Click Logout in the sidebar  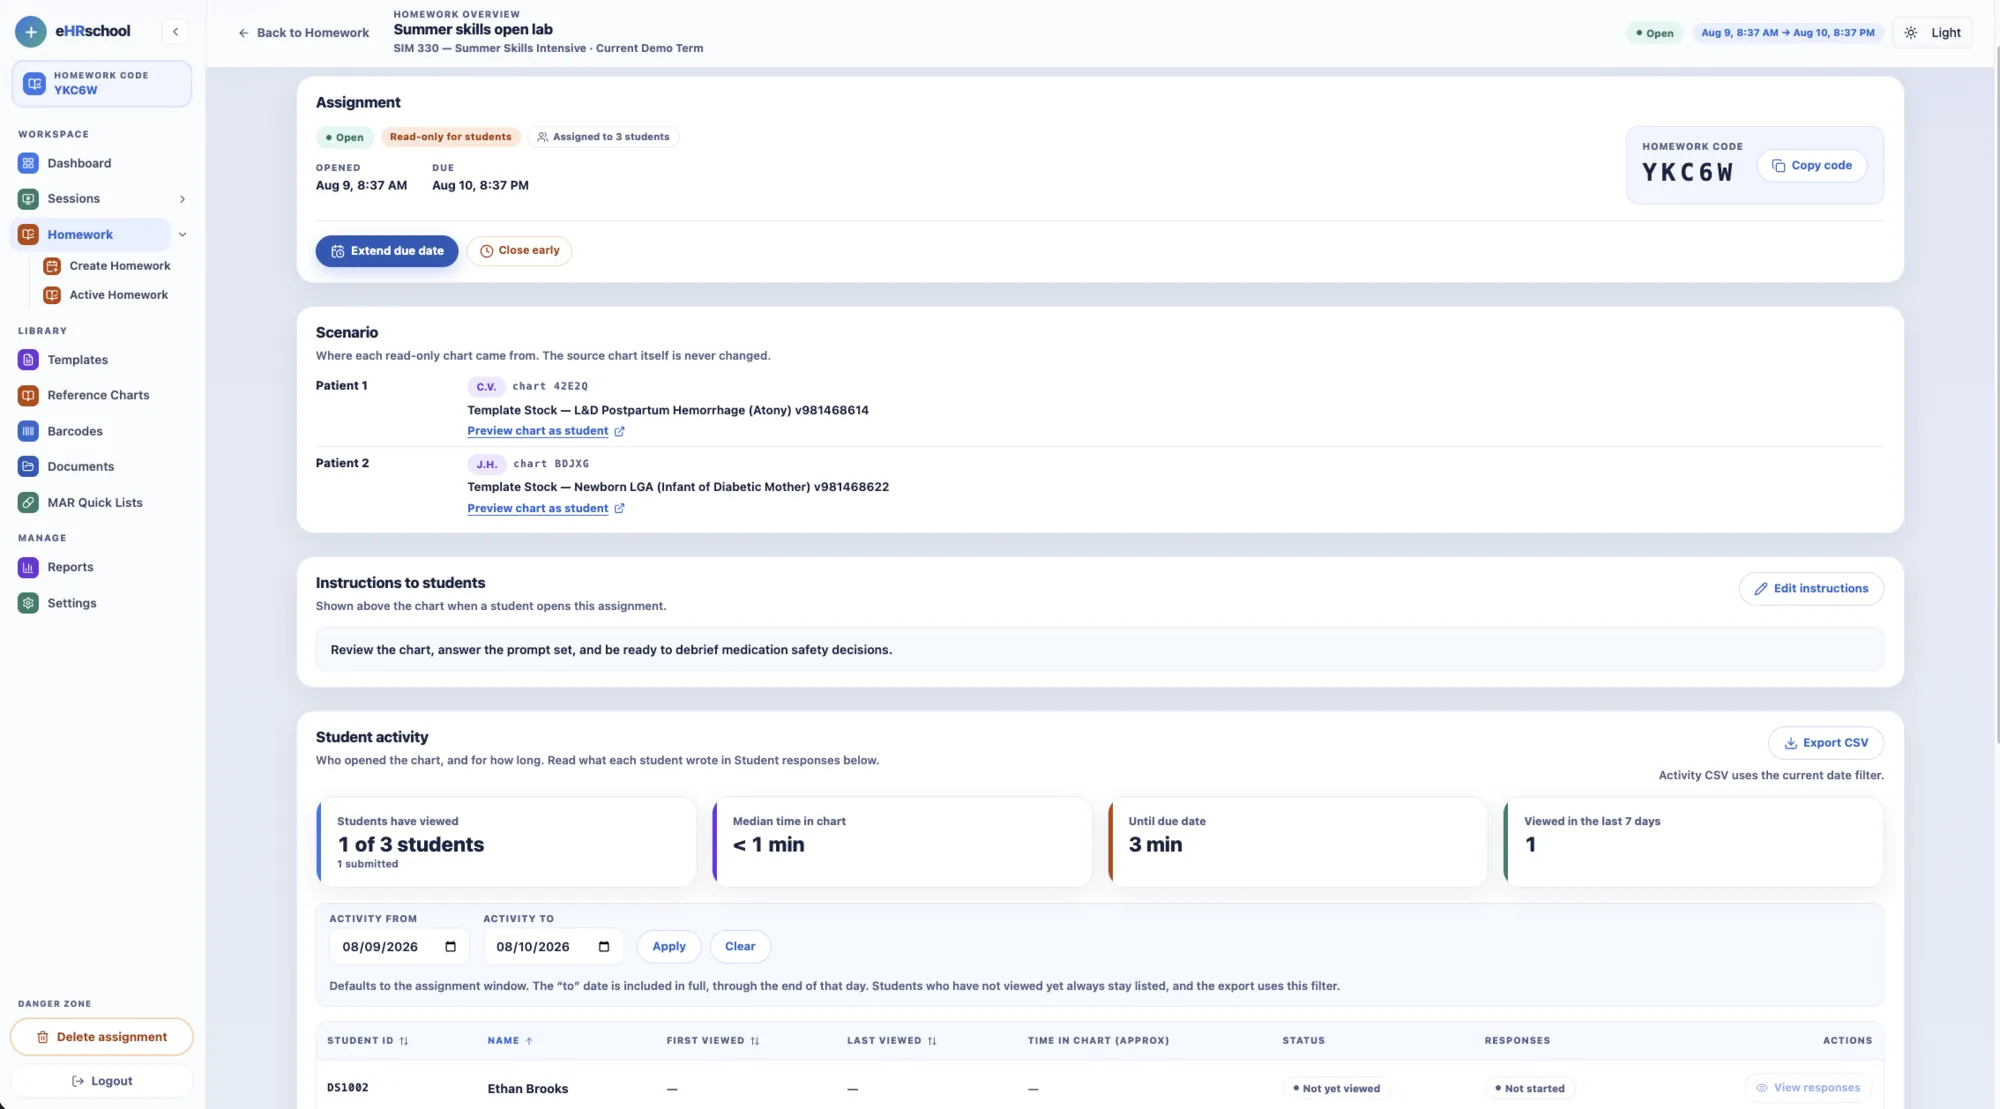point(101,1081)
